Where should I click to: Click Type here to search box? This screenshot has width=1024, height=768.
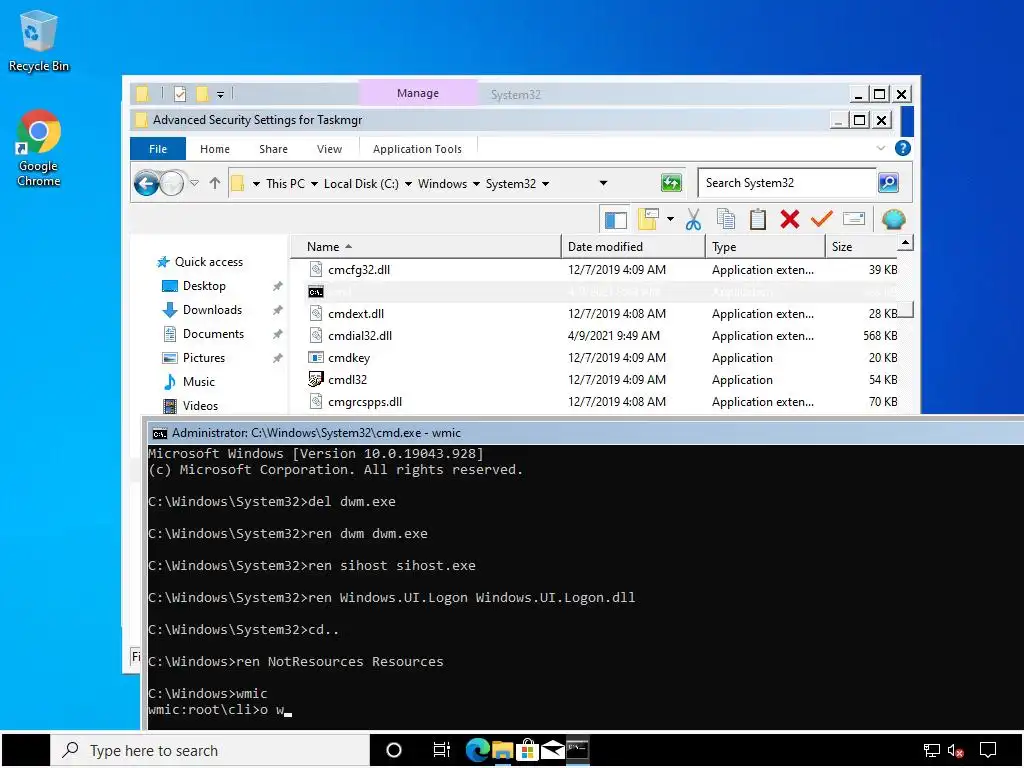point(210,750)
